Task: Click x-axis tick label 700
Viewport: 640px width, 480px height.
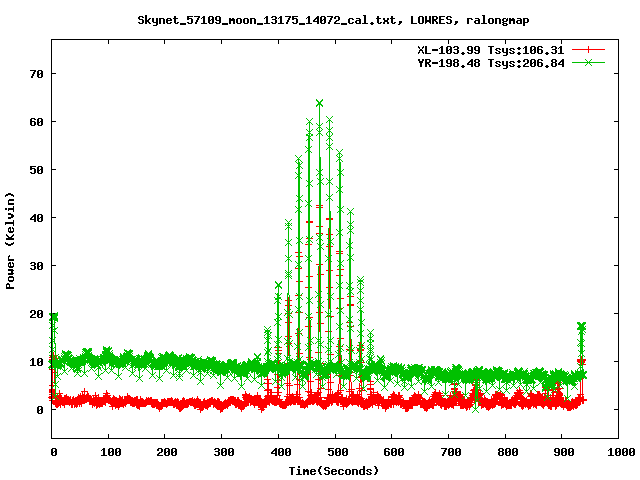Action: click(x=450, y=452)
